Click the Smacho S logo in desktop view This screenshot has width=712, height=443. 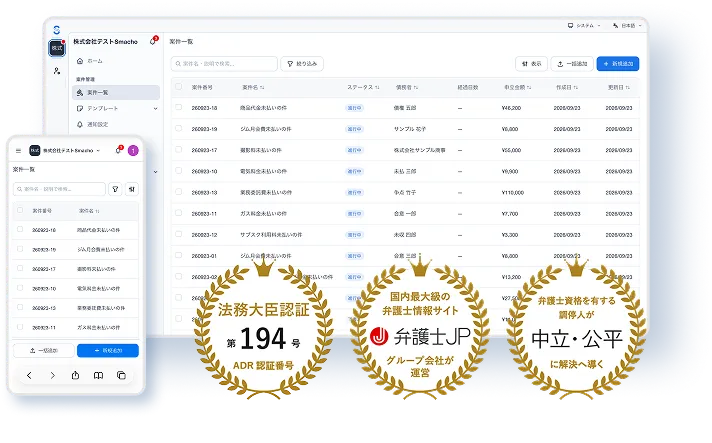pyautogui.click(x=56, y=30)
